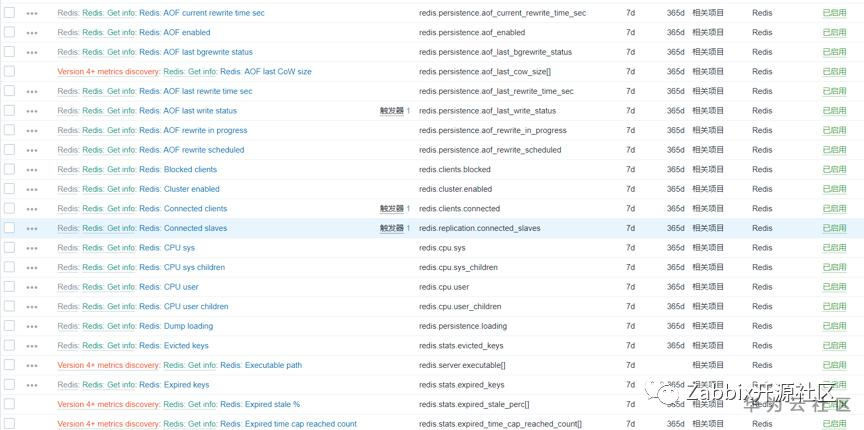This screenshot has height=430, width=864.
Task: Select key text redis.cpu.user_children
Action: pyautogui.click(x=460, y=307)
